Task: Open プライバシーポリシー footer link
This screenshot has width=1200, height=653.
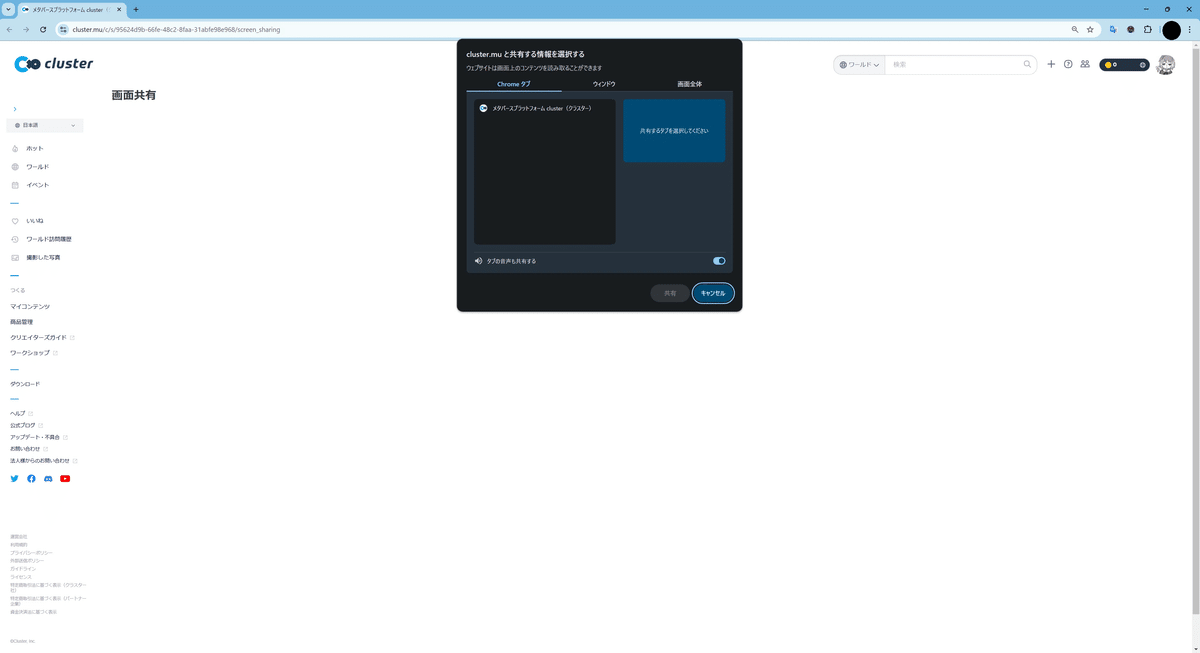Action: pos(31,553)
